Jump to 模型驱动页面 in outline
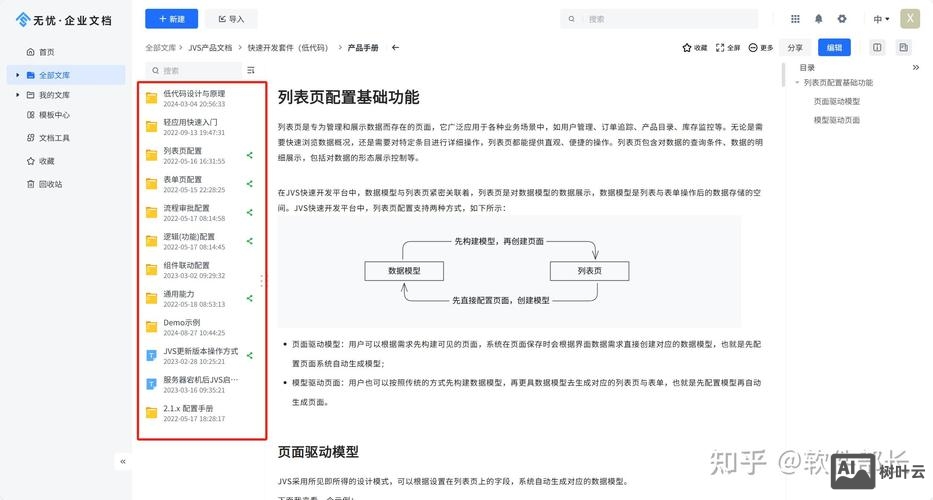Viewport: 933px width, 500px height. (837, 120)
